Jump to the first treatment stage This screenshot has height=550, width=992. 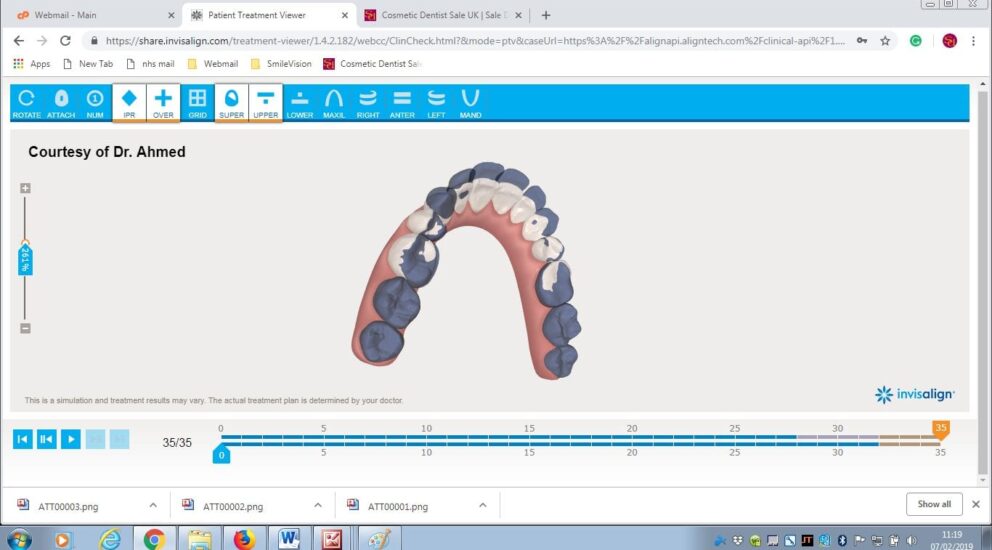(23, 439)
